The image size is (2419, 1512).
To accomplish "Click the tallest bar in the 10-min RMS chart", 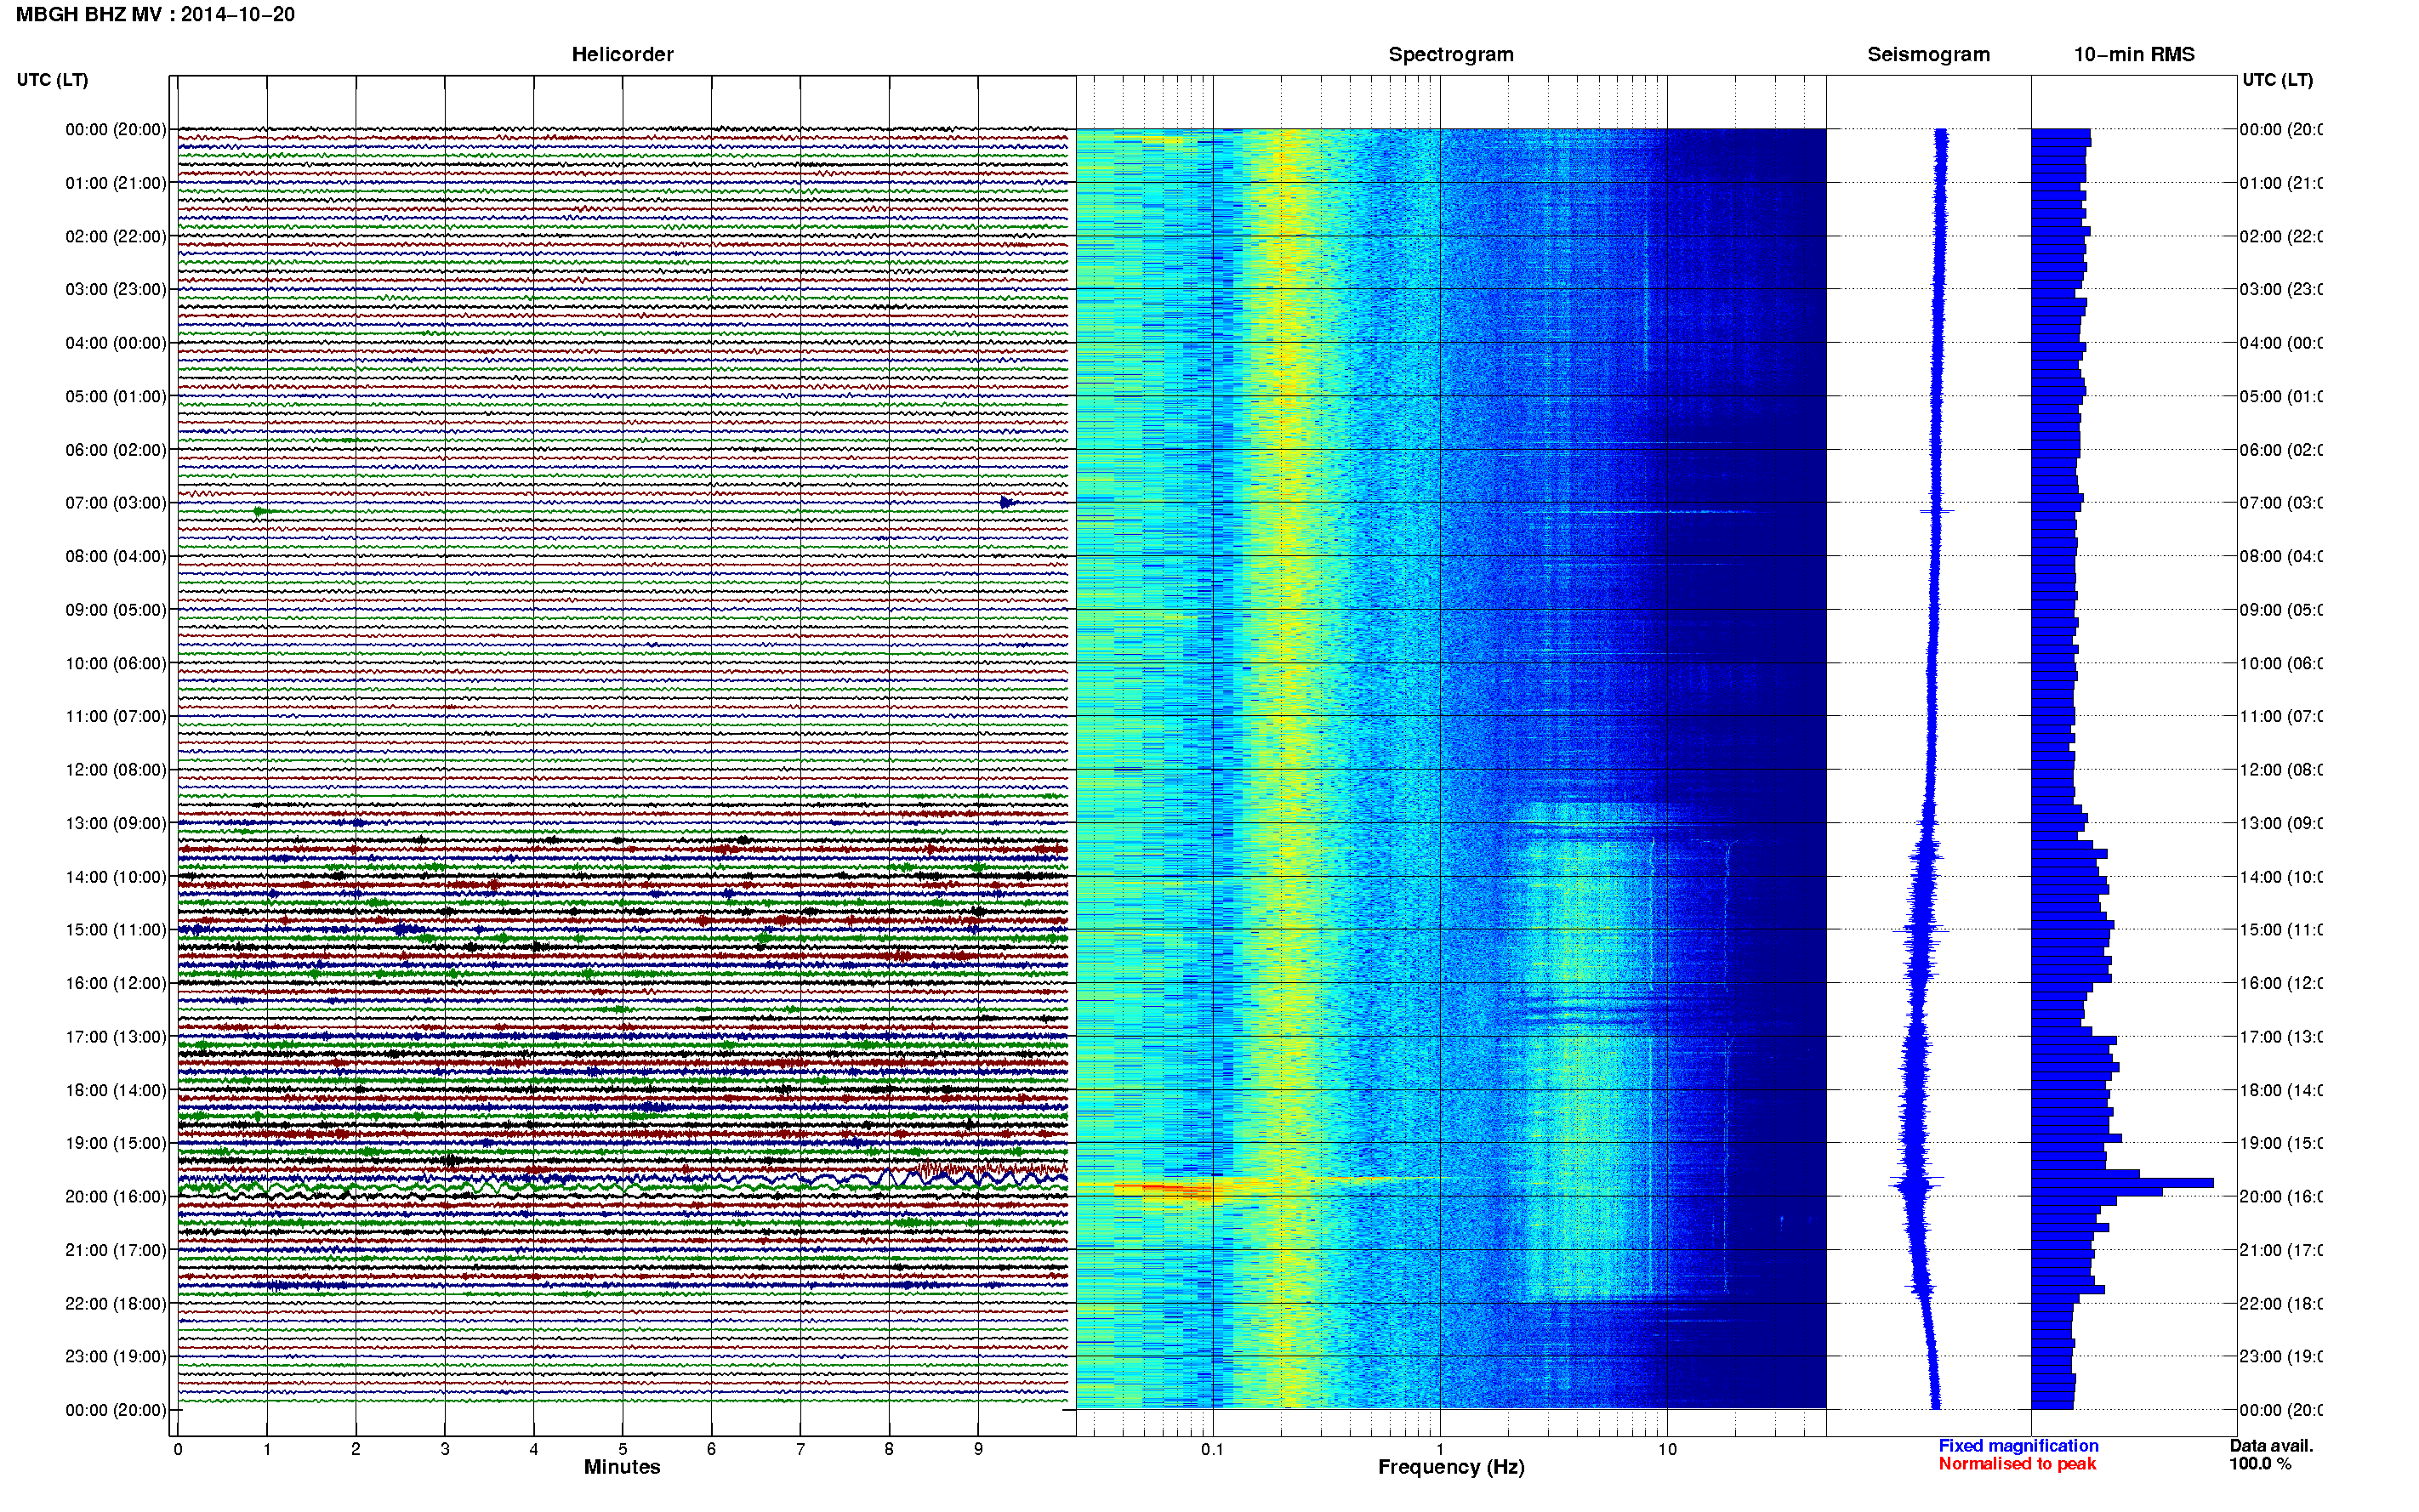I will click(2122, 1183).
